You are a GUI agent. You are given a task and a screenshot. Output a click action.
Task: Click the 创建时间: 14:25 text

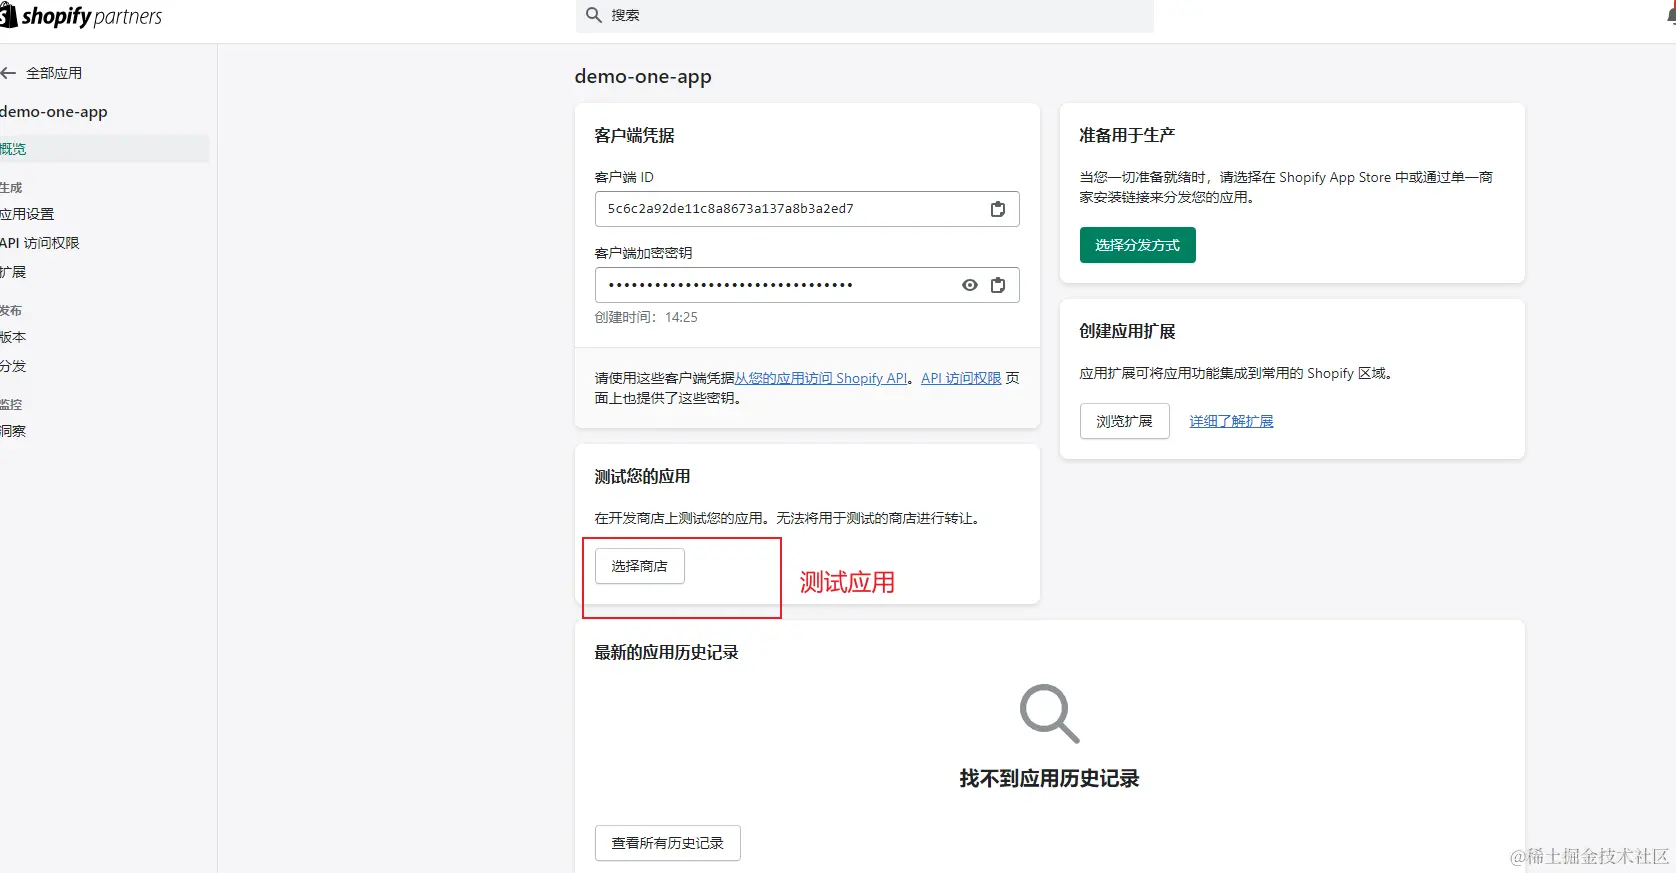[x=646, y=317]
